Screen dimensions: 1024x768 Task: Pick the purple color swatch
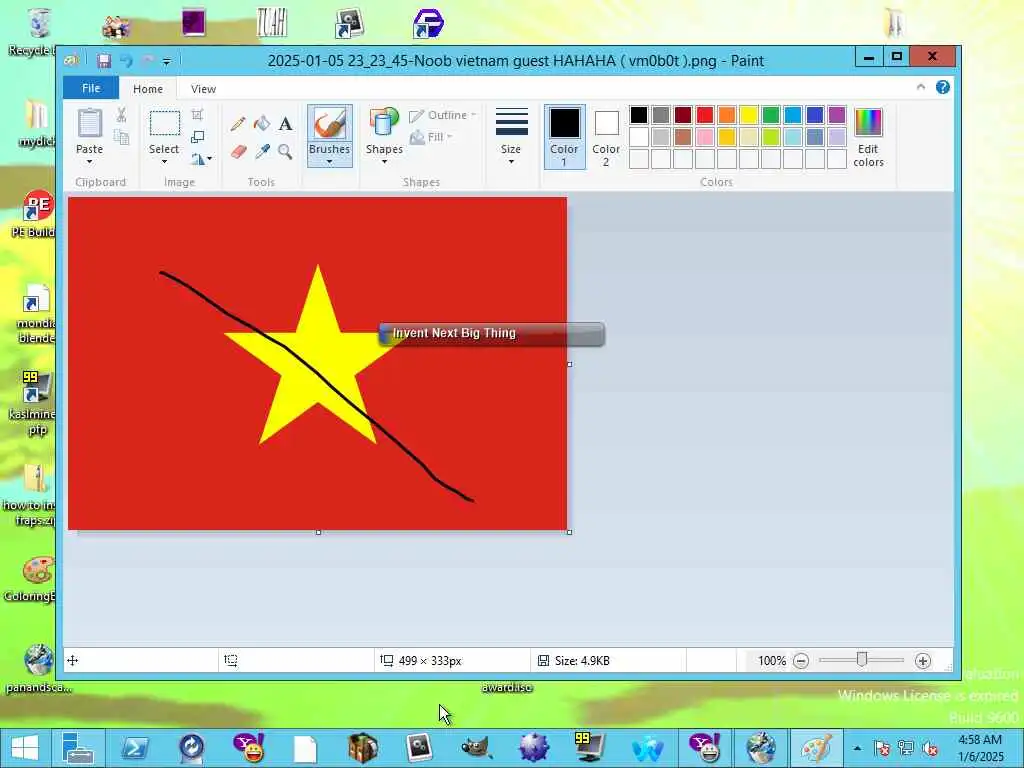837,116
